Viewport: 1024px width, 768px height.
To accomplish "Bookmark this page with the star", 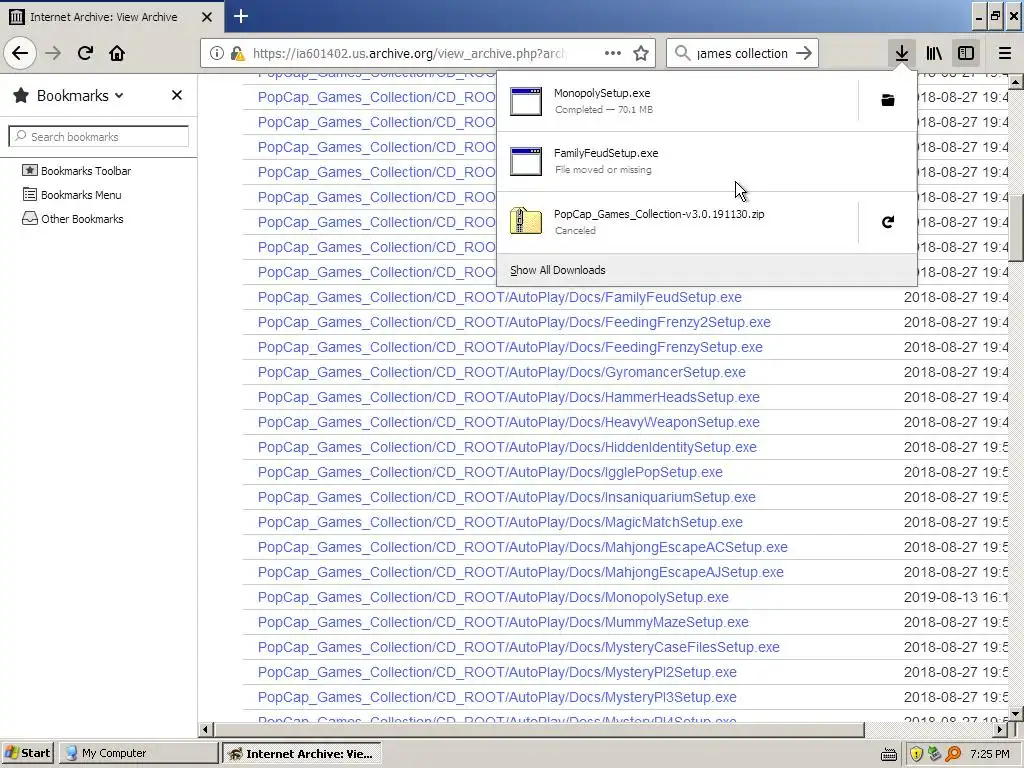I will click(x=641, y=54).
